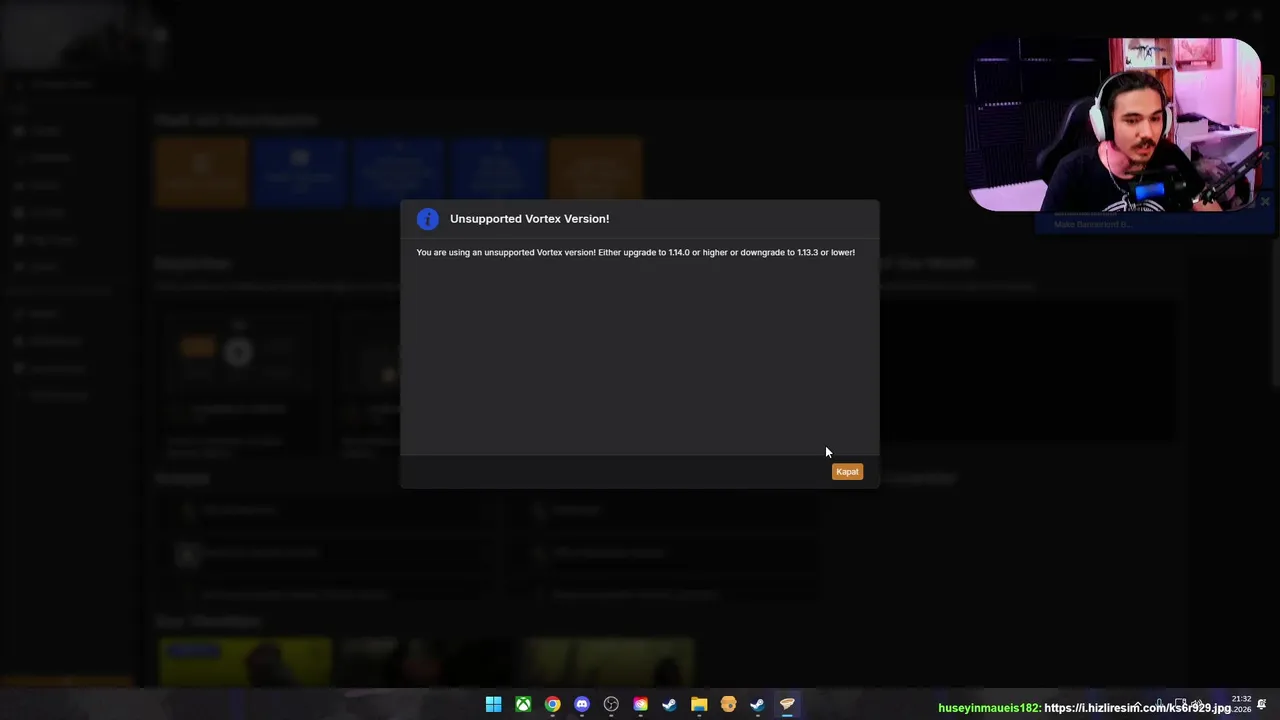1280x720 pixels.
Task: Click the unsupported Vortex version message text
Action: tap(635, 252)
